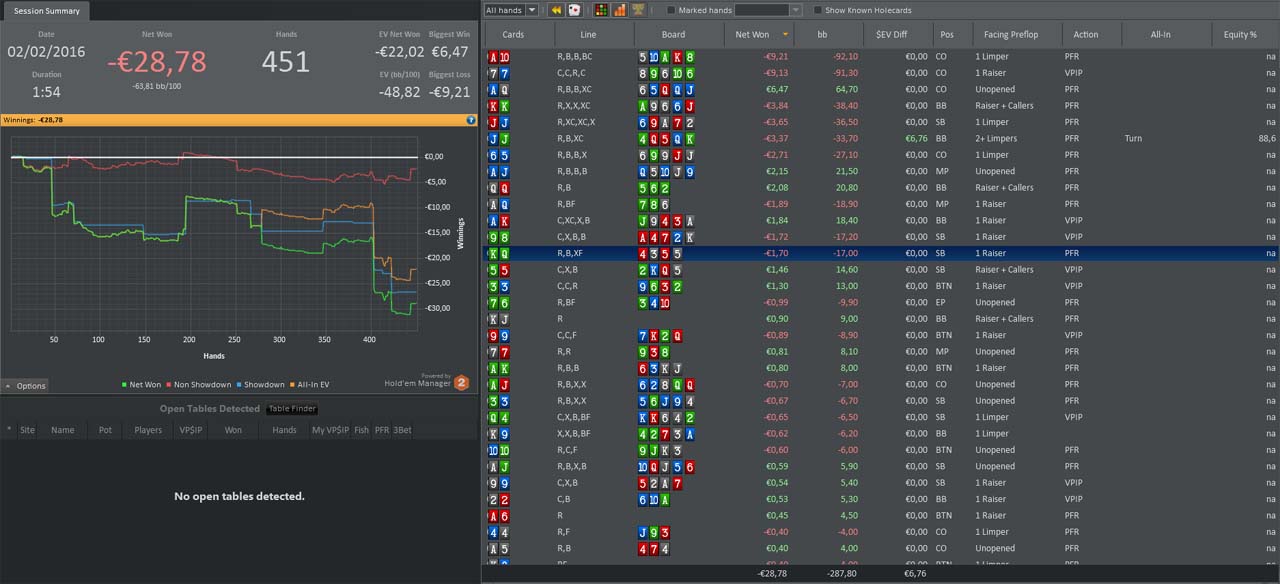Click the Facing Preflop column header

click(x=1015, y=34)
